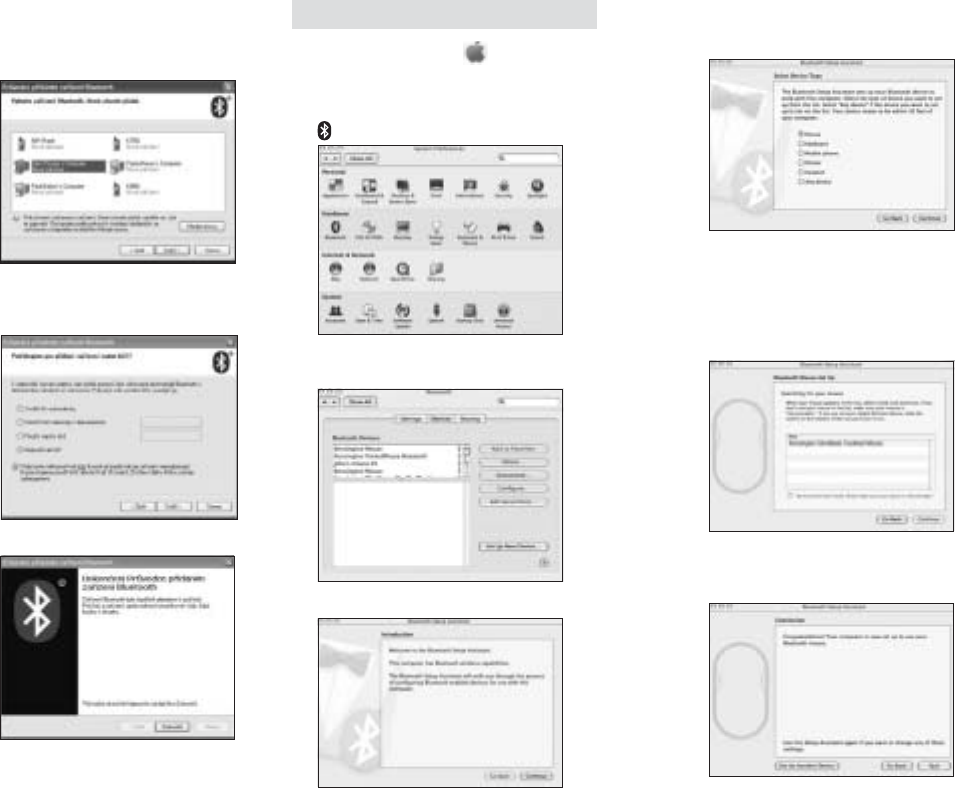Select Keyboard device type radio
Screen dimensions: 955x788
[x=801, y=143]
